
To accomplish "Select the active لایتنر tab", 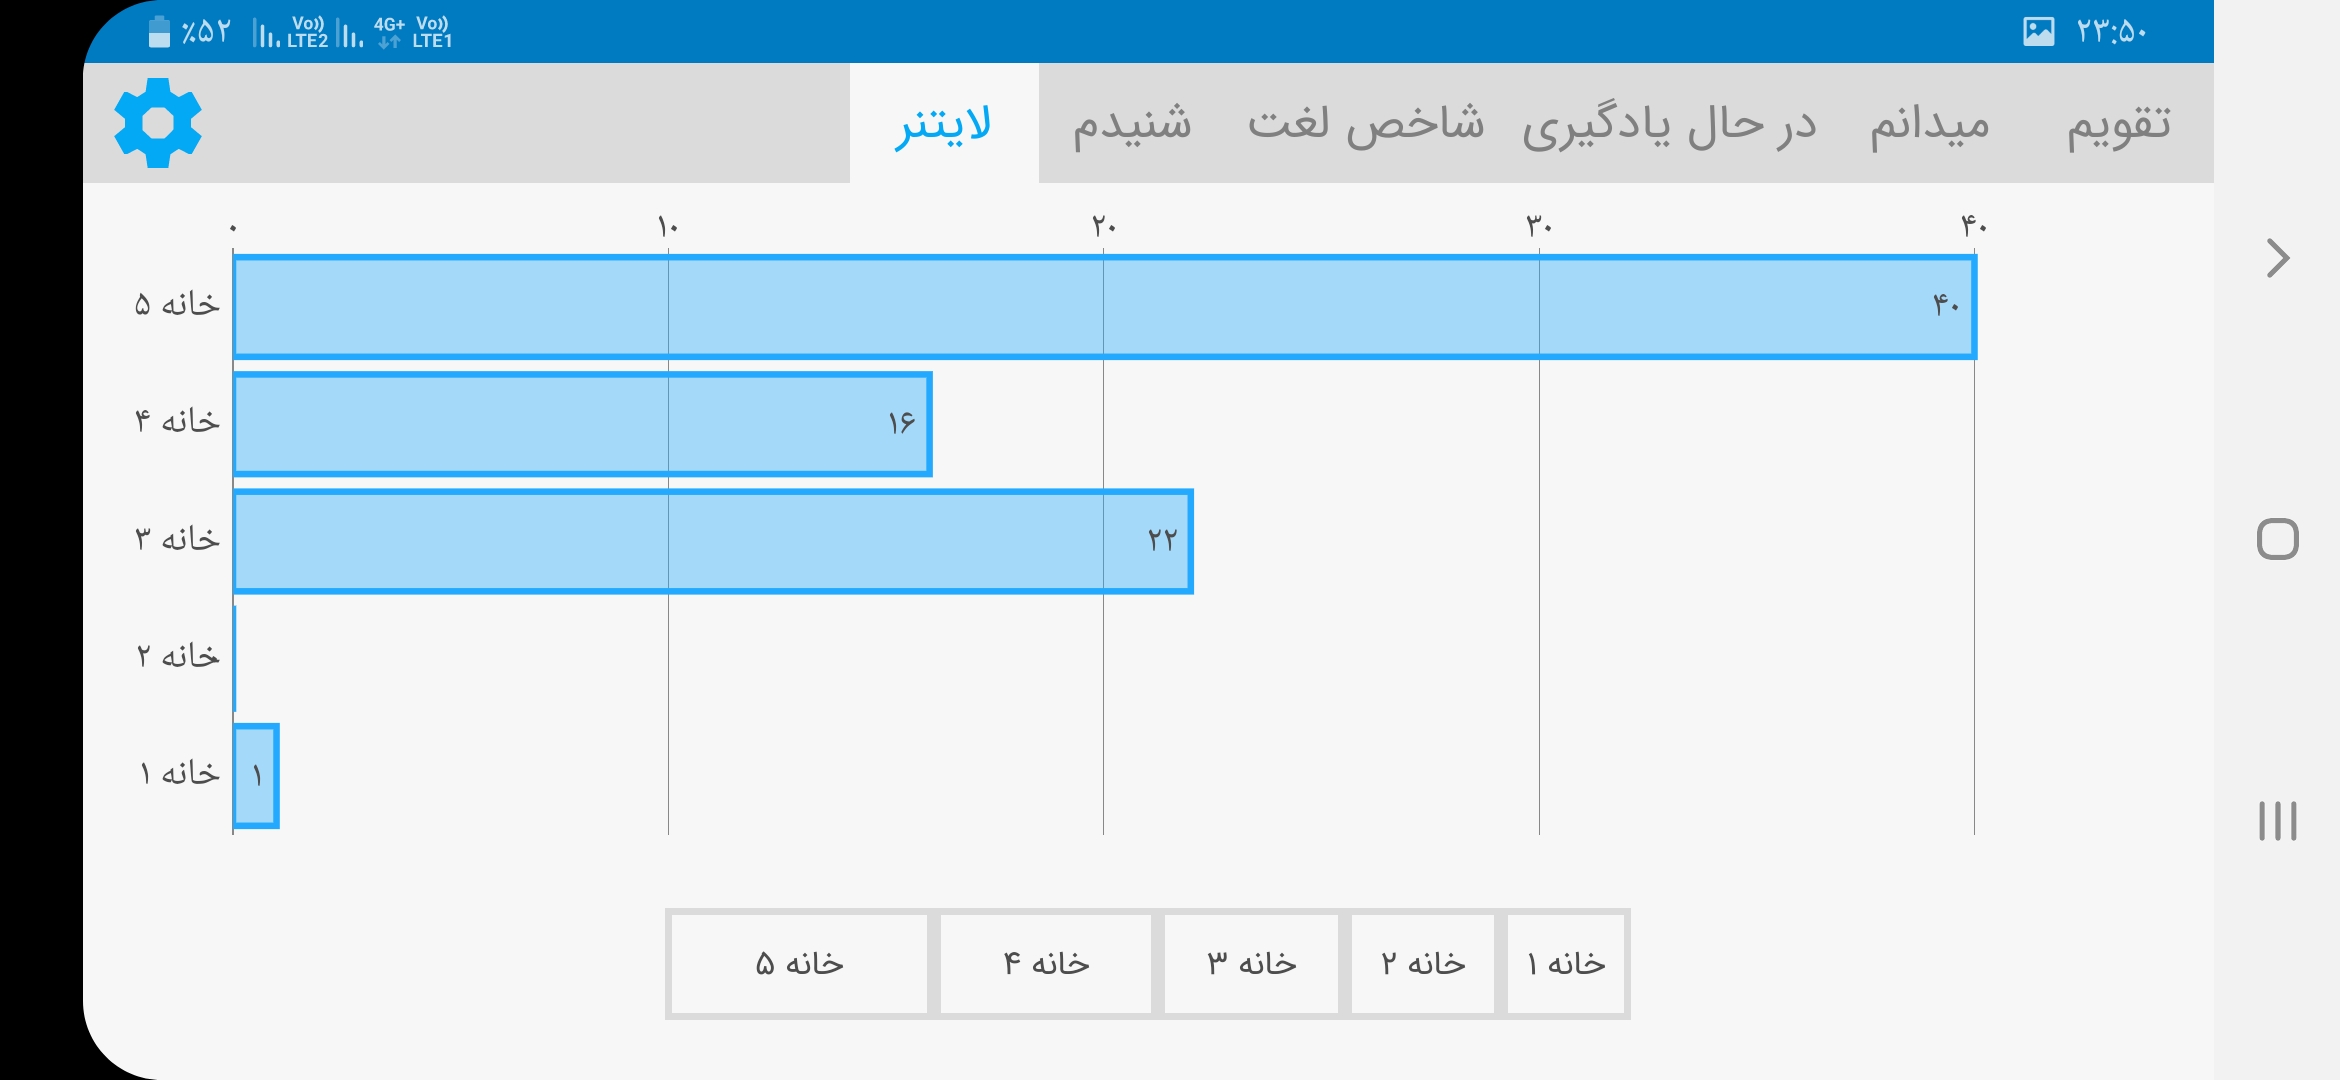I will [x=944, y=123].
